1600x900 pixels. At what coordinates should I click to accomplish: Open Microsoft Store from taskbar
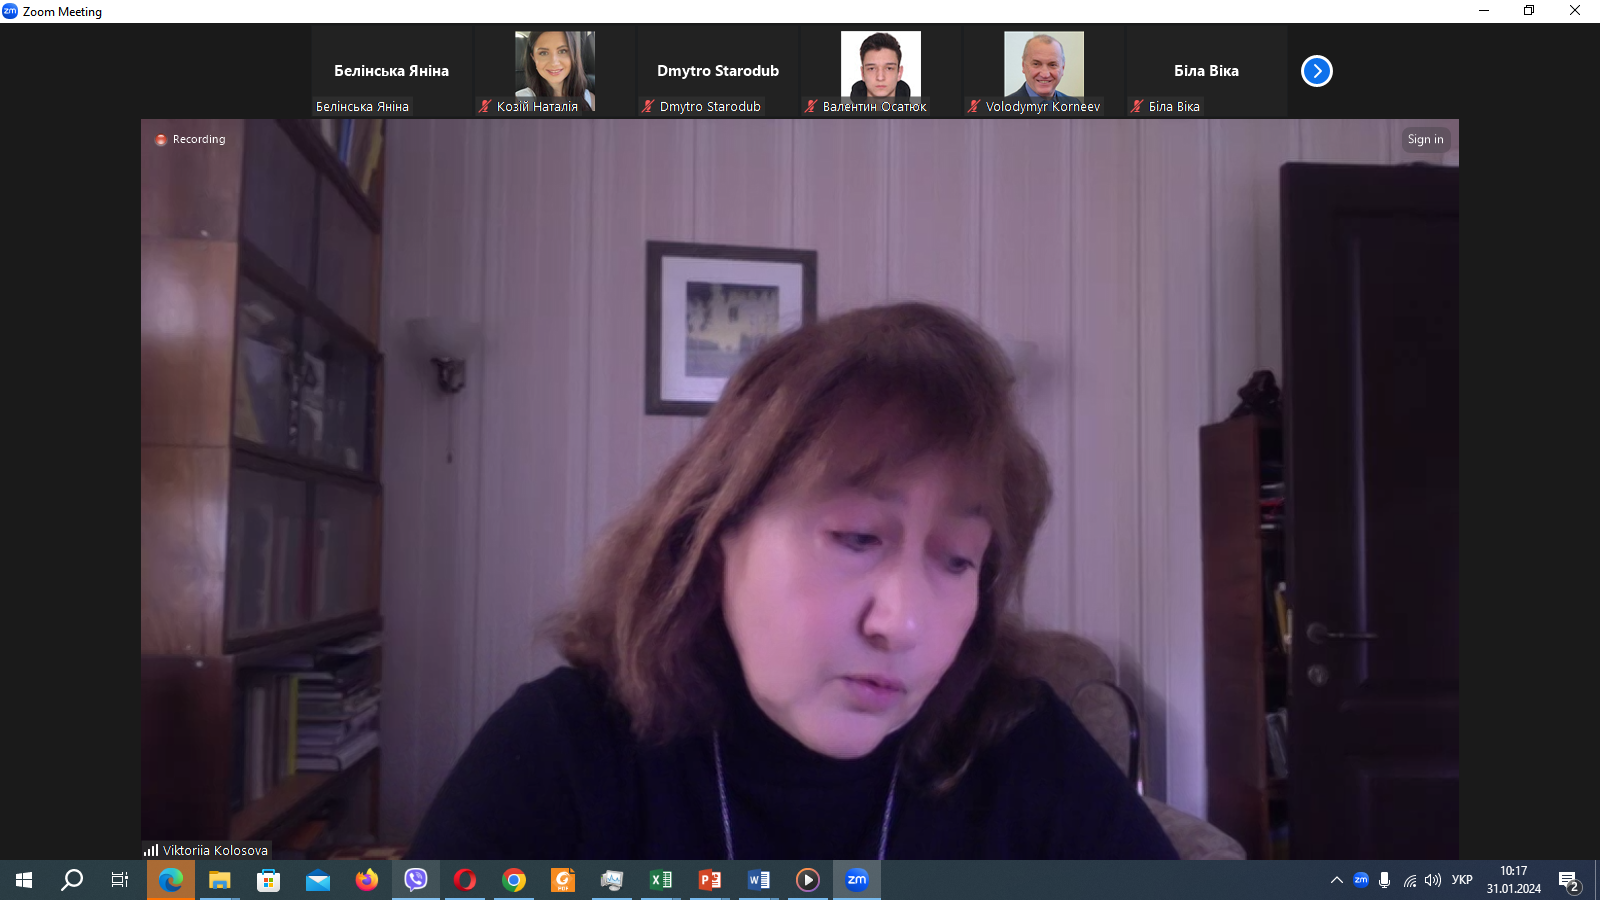click(269, 880)
